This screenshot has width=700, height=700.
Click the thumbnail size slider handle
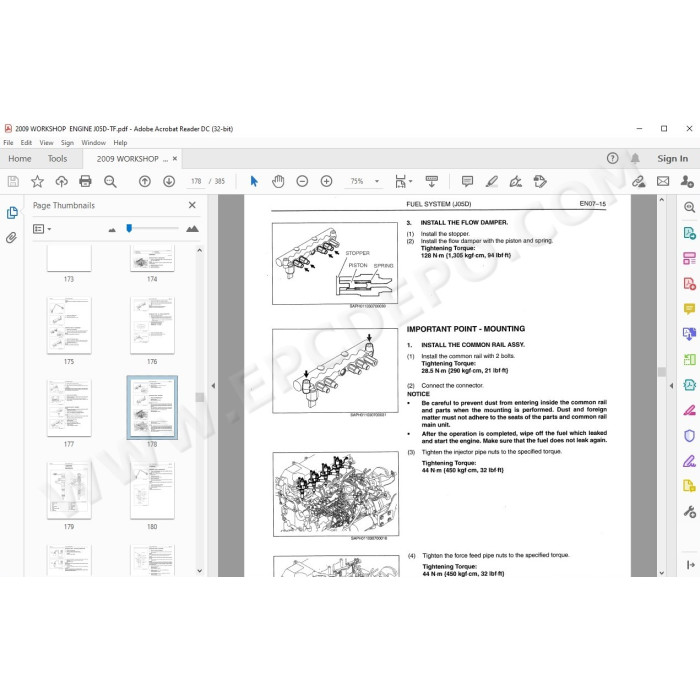[129, 229]
